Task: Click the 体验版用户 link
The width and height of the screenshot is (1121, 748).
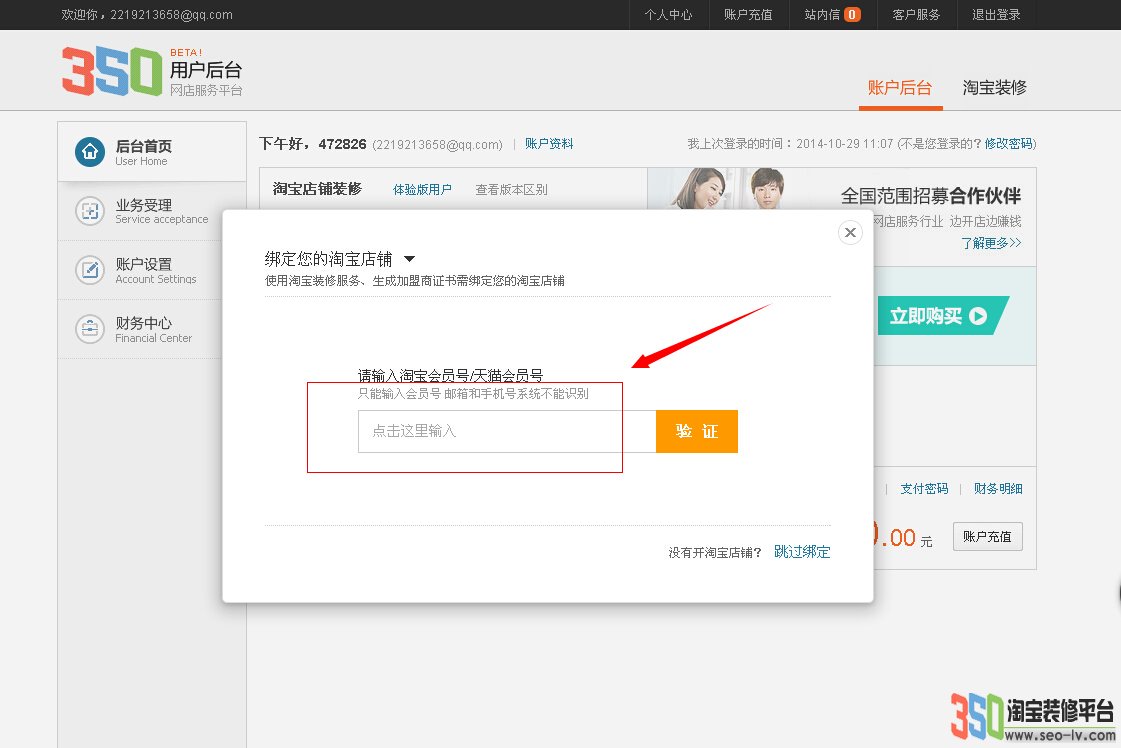Action: 423,190
